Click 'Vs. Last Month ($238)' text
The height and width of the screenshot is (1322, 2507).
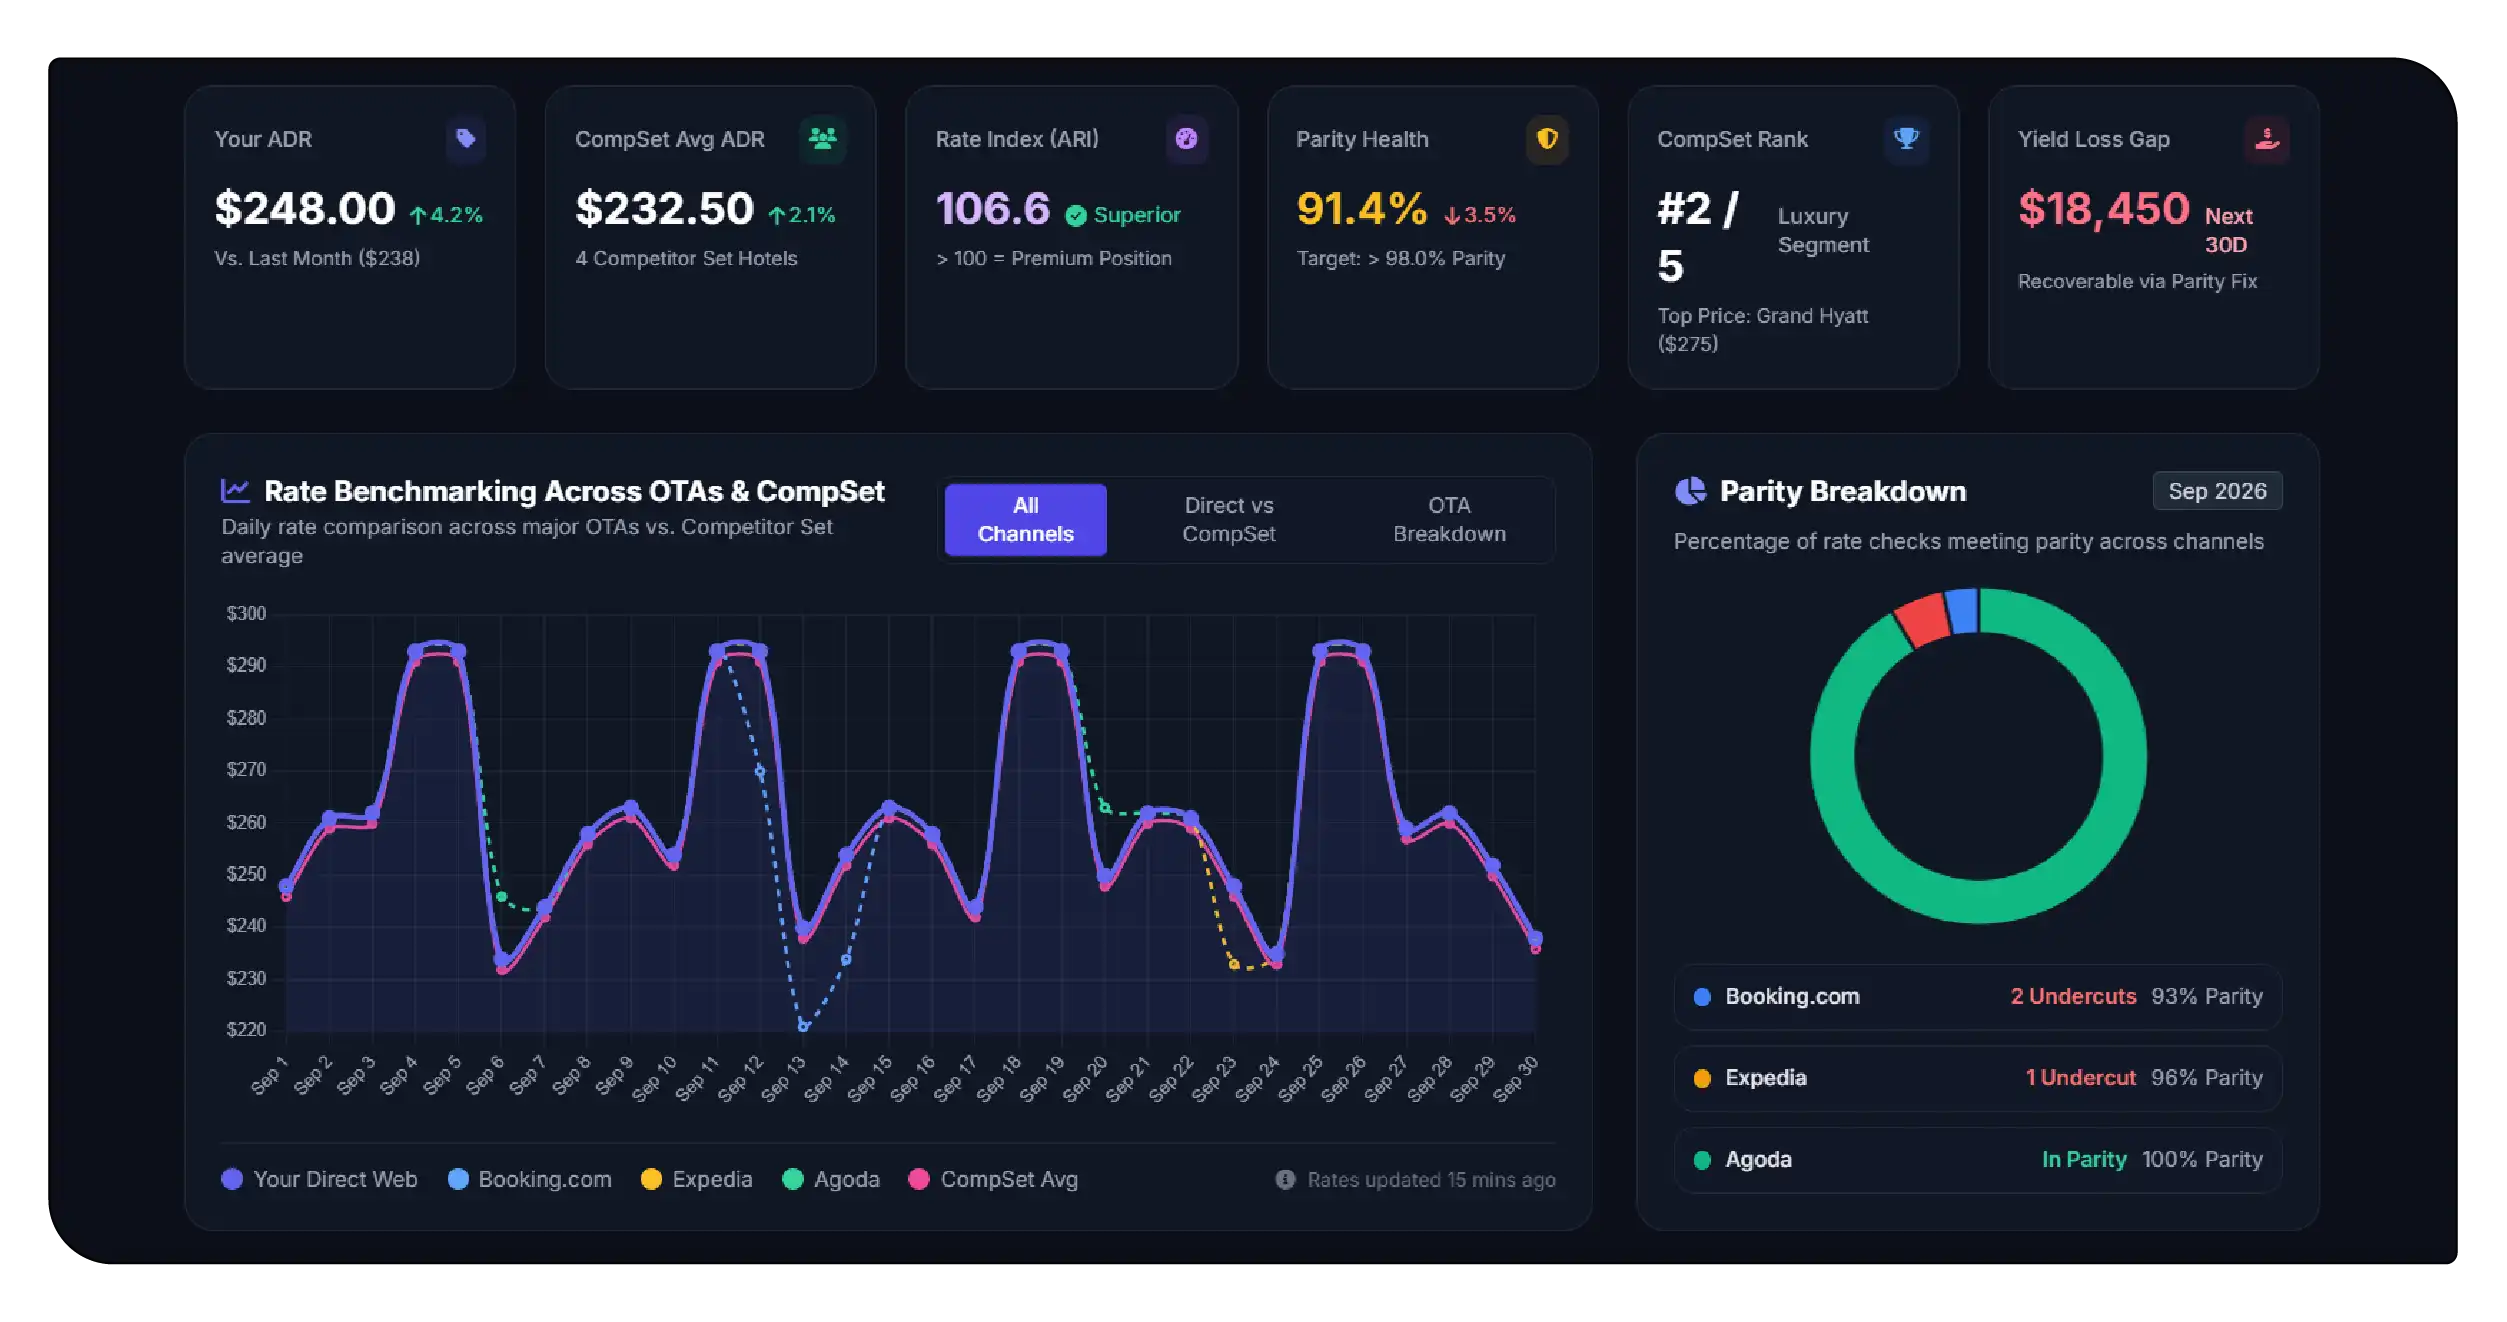click(x=317, y=259)
